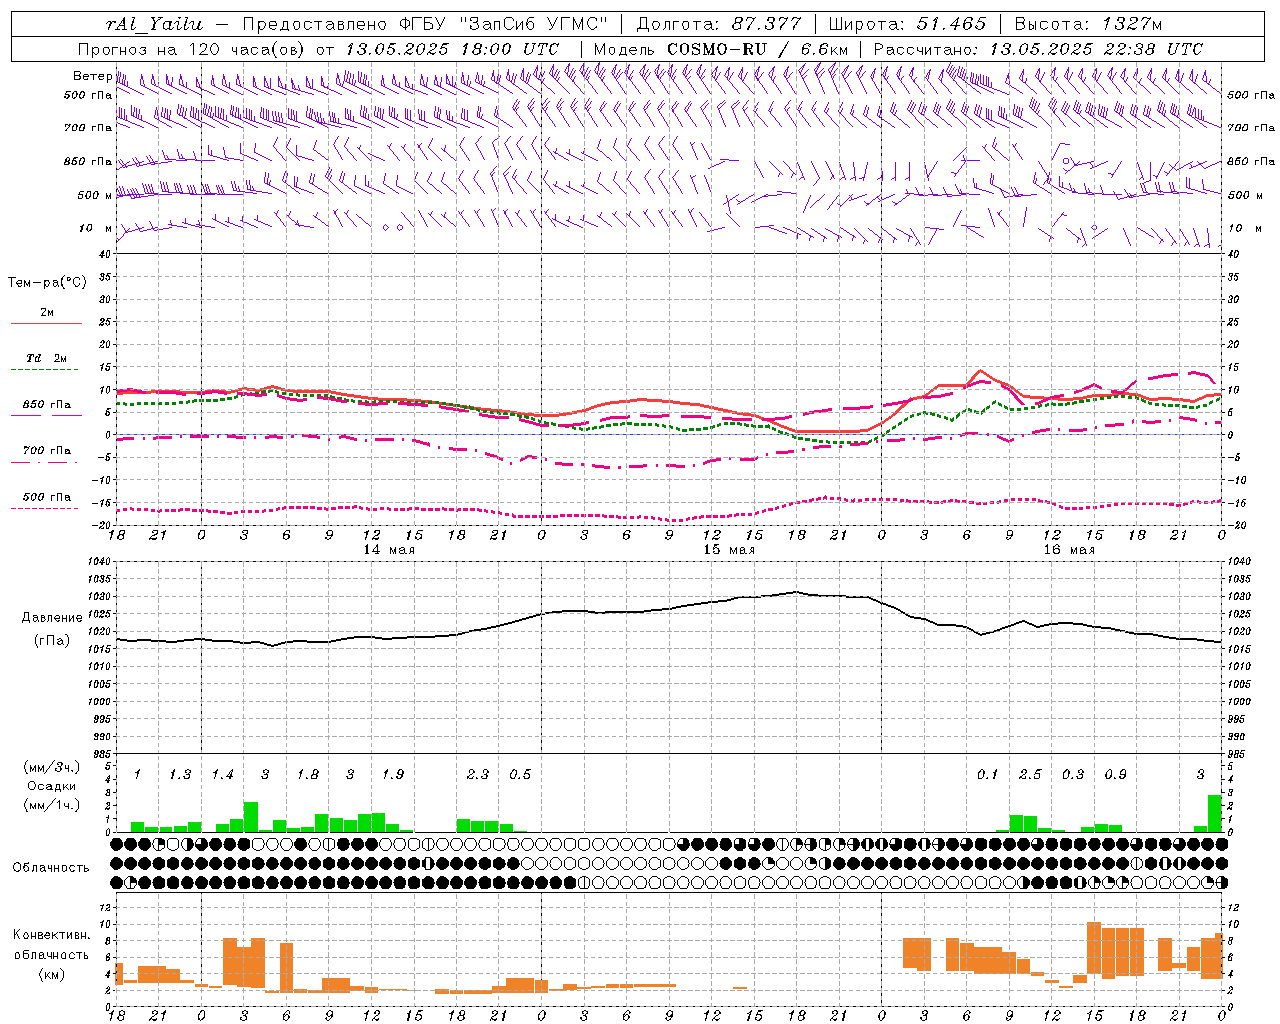Click the 'Конвективн.' convective cloud label
Image resolution: width=1280 pixels, height=1024 pixels.
point(52,935)
